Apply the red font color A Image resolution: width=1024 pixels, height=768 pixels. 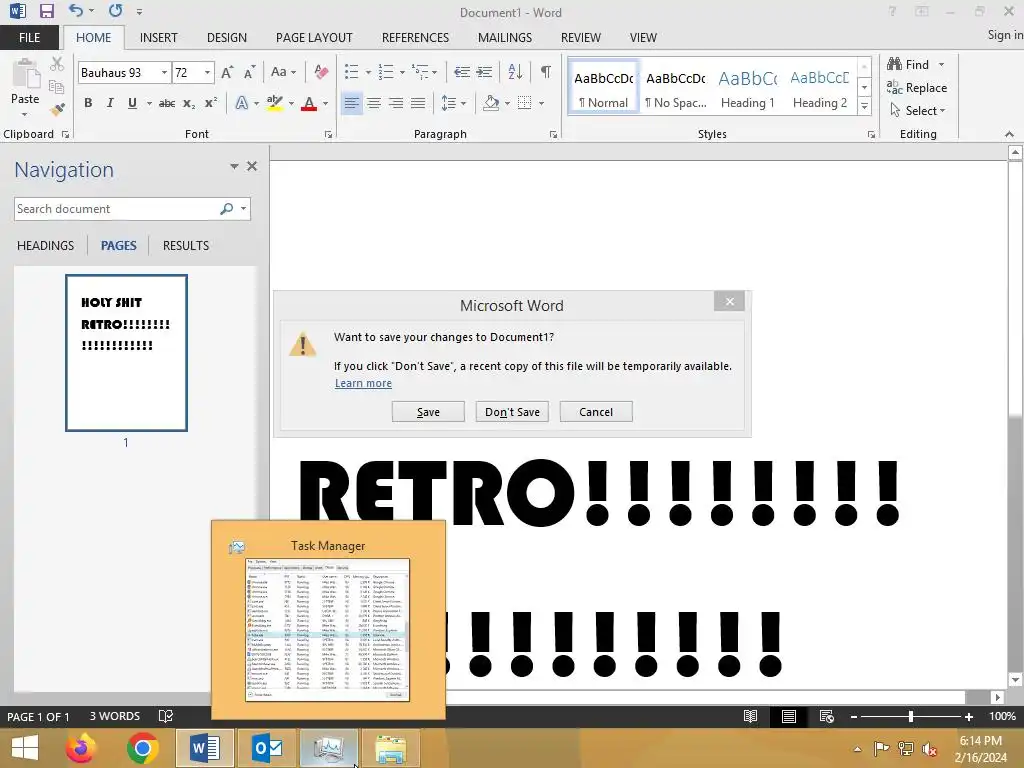tap(309, 103)
